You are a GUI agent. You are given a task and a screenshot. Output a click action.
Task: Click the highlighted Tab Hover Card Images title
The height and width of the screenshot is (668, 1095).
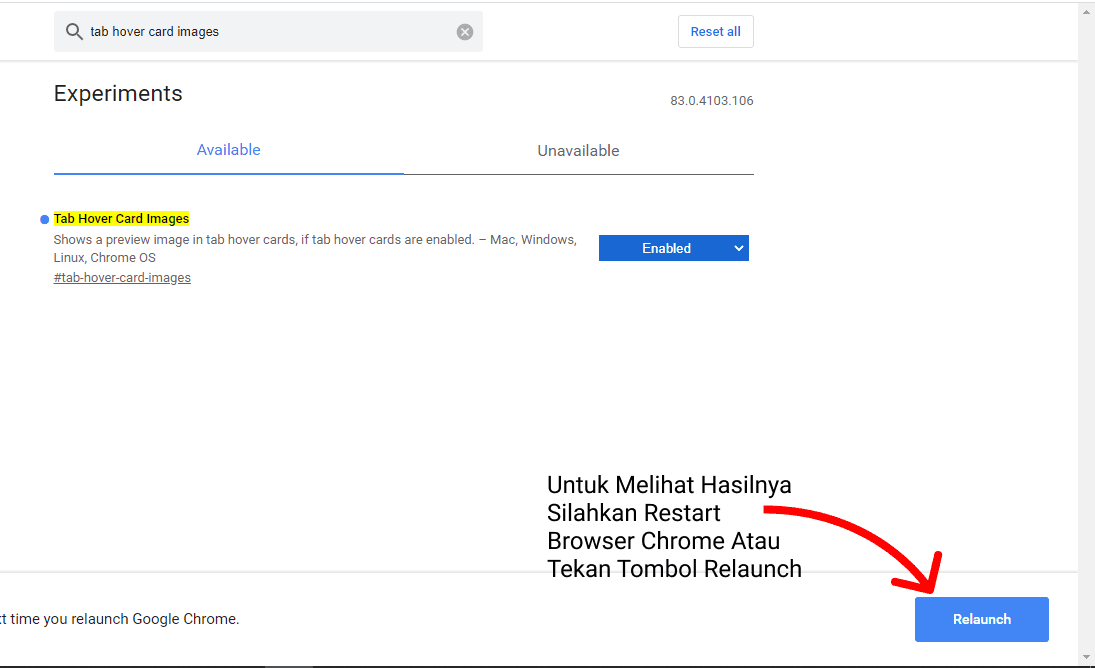pos(121,218)
